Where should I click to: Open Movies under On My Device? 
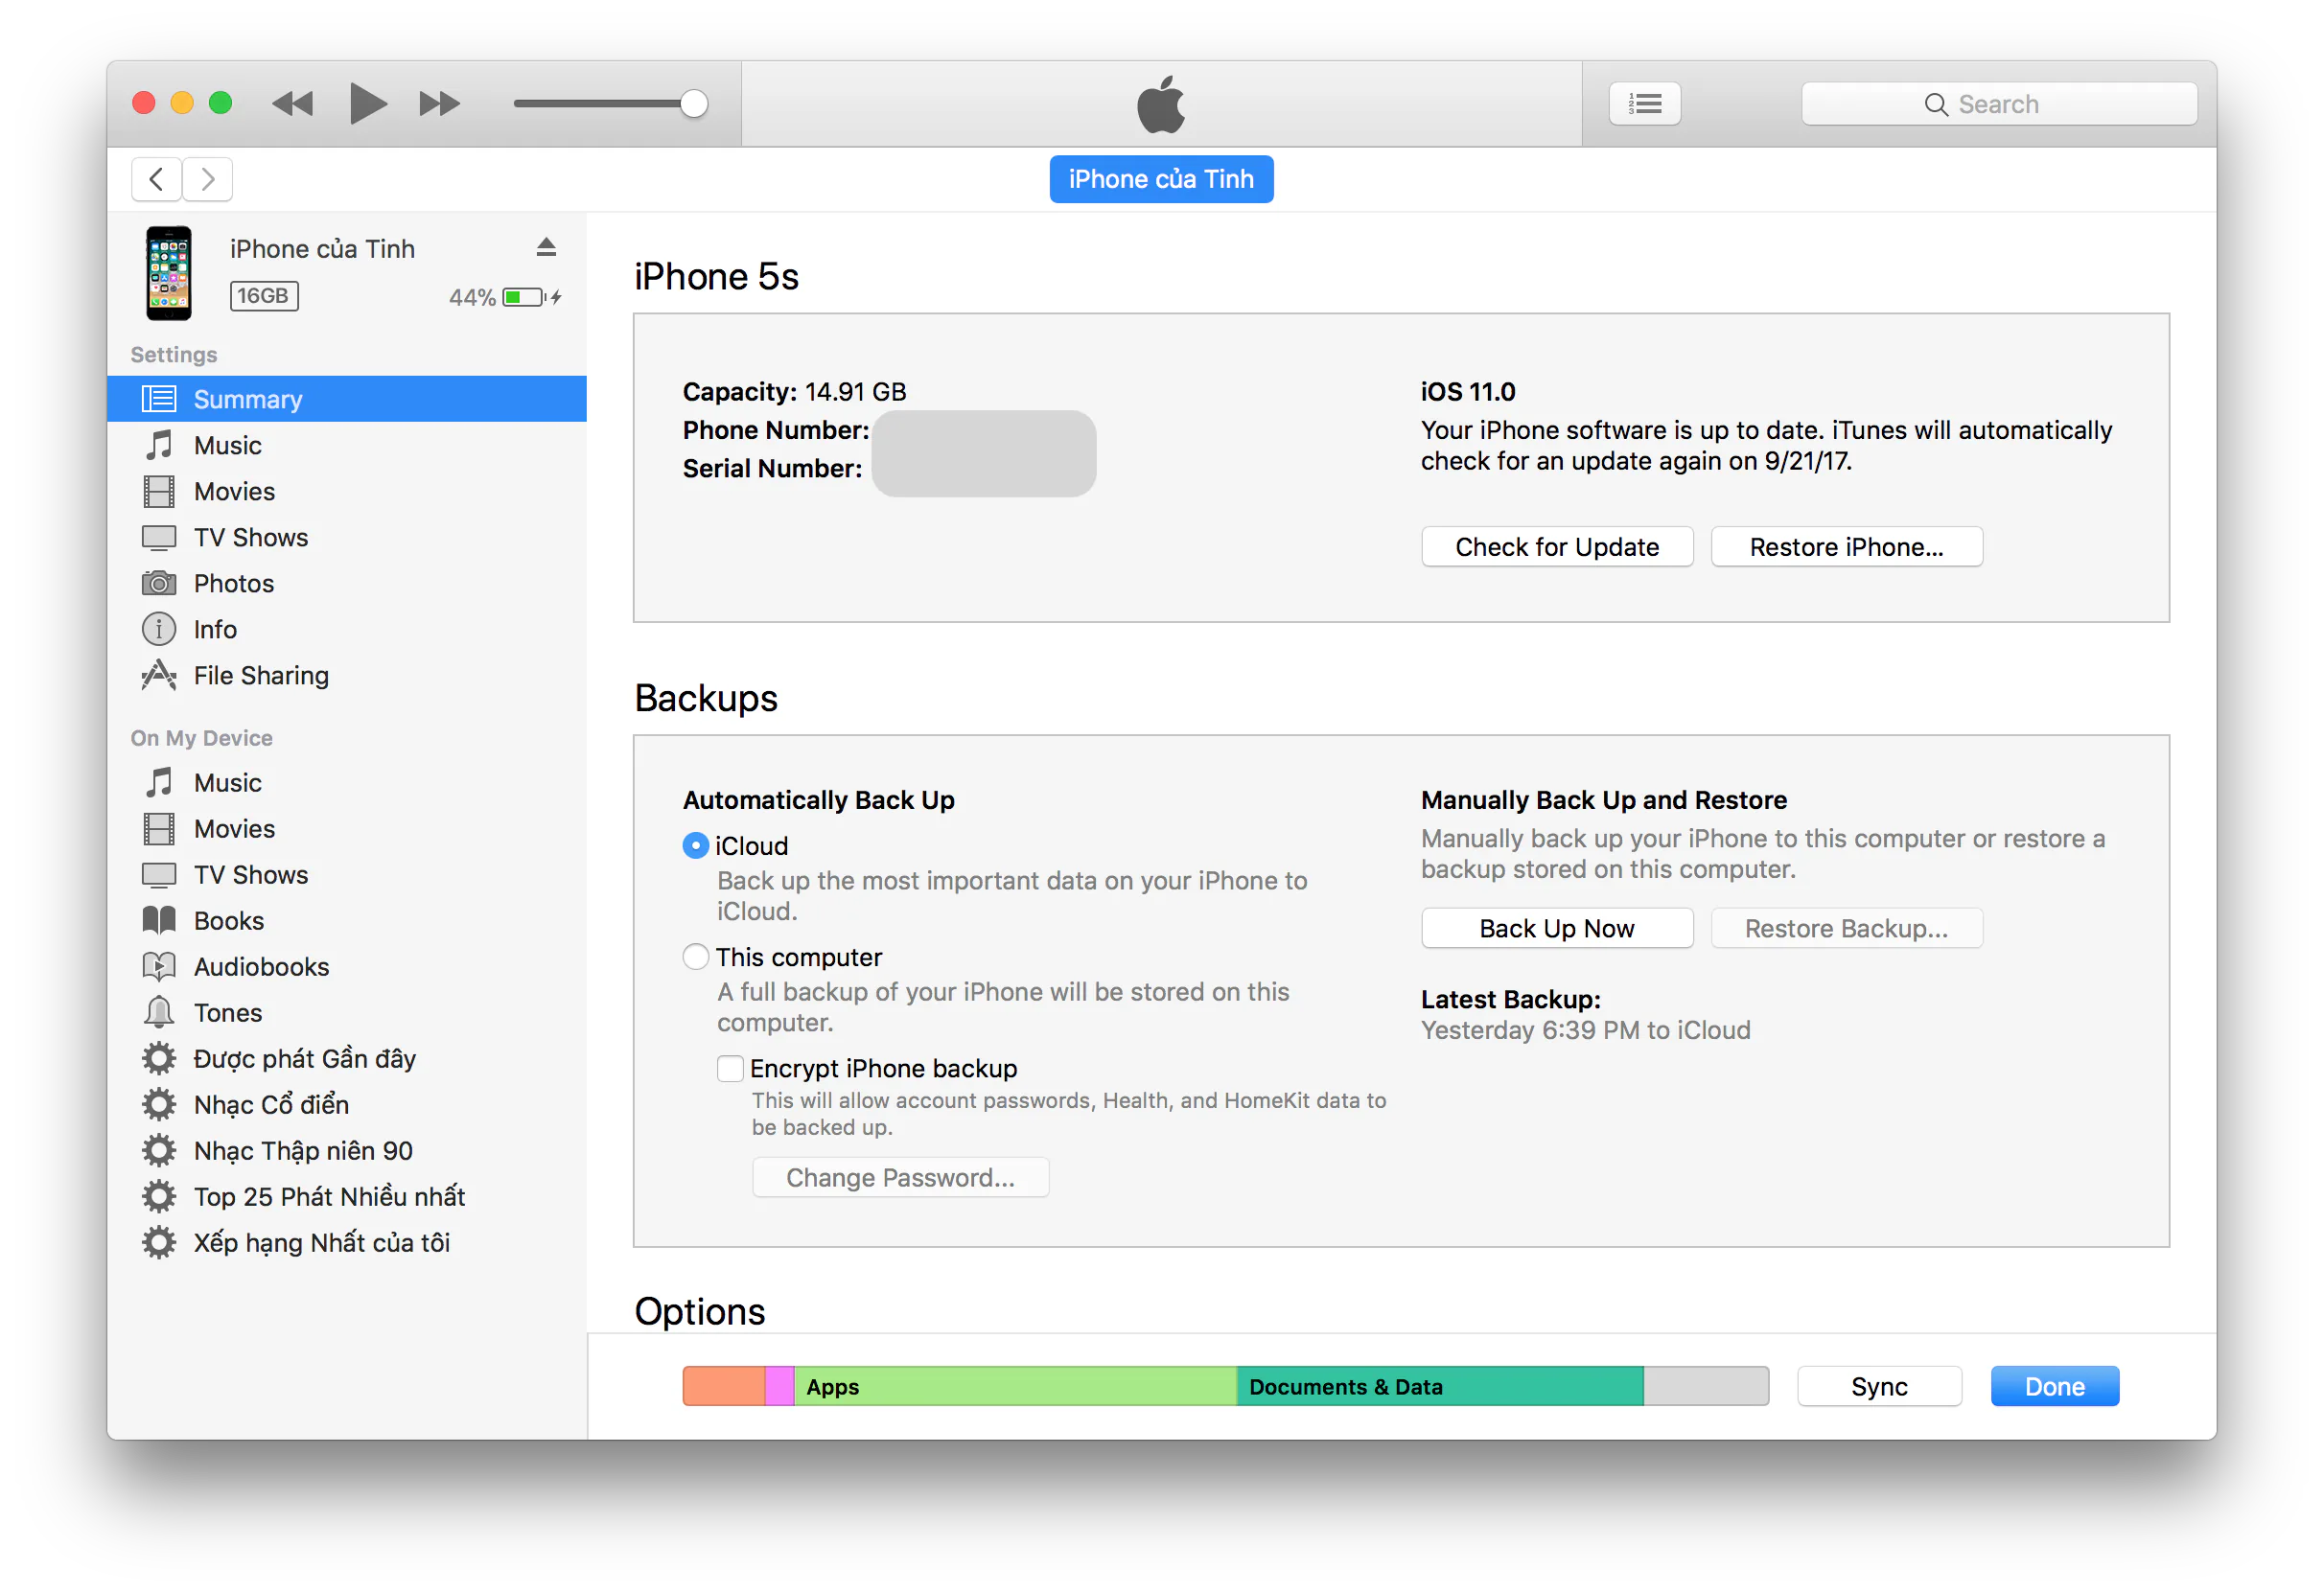click(x=346, y=829)
